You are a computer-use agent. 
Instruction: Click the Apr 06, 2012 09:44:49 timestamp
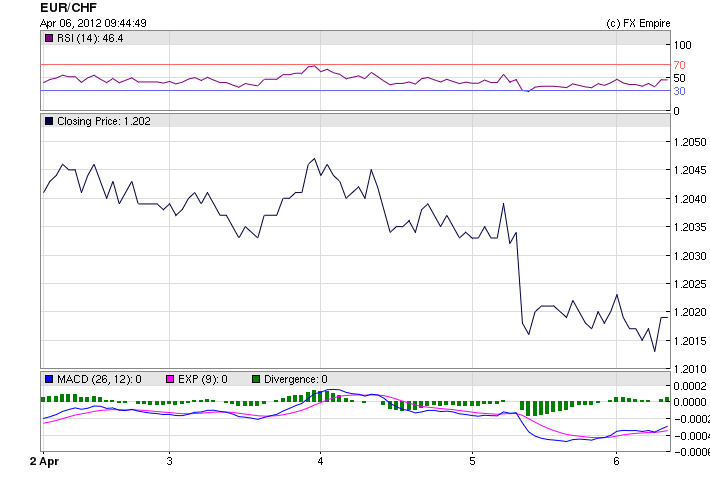click(x=94, y=22)
